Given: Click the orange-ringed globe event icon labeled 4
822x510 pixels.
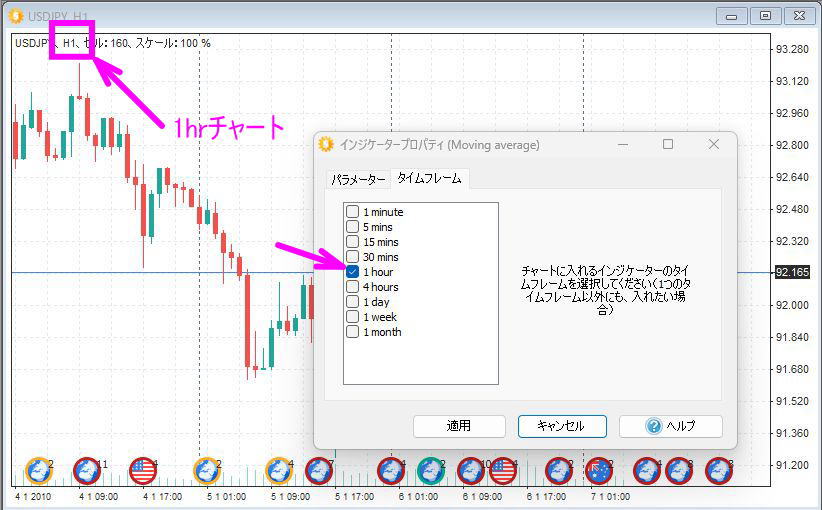Looking at the screenshot, I should [x=279, y=471].
